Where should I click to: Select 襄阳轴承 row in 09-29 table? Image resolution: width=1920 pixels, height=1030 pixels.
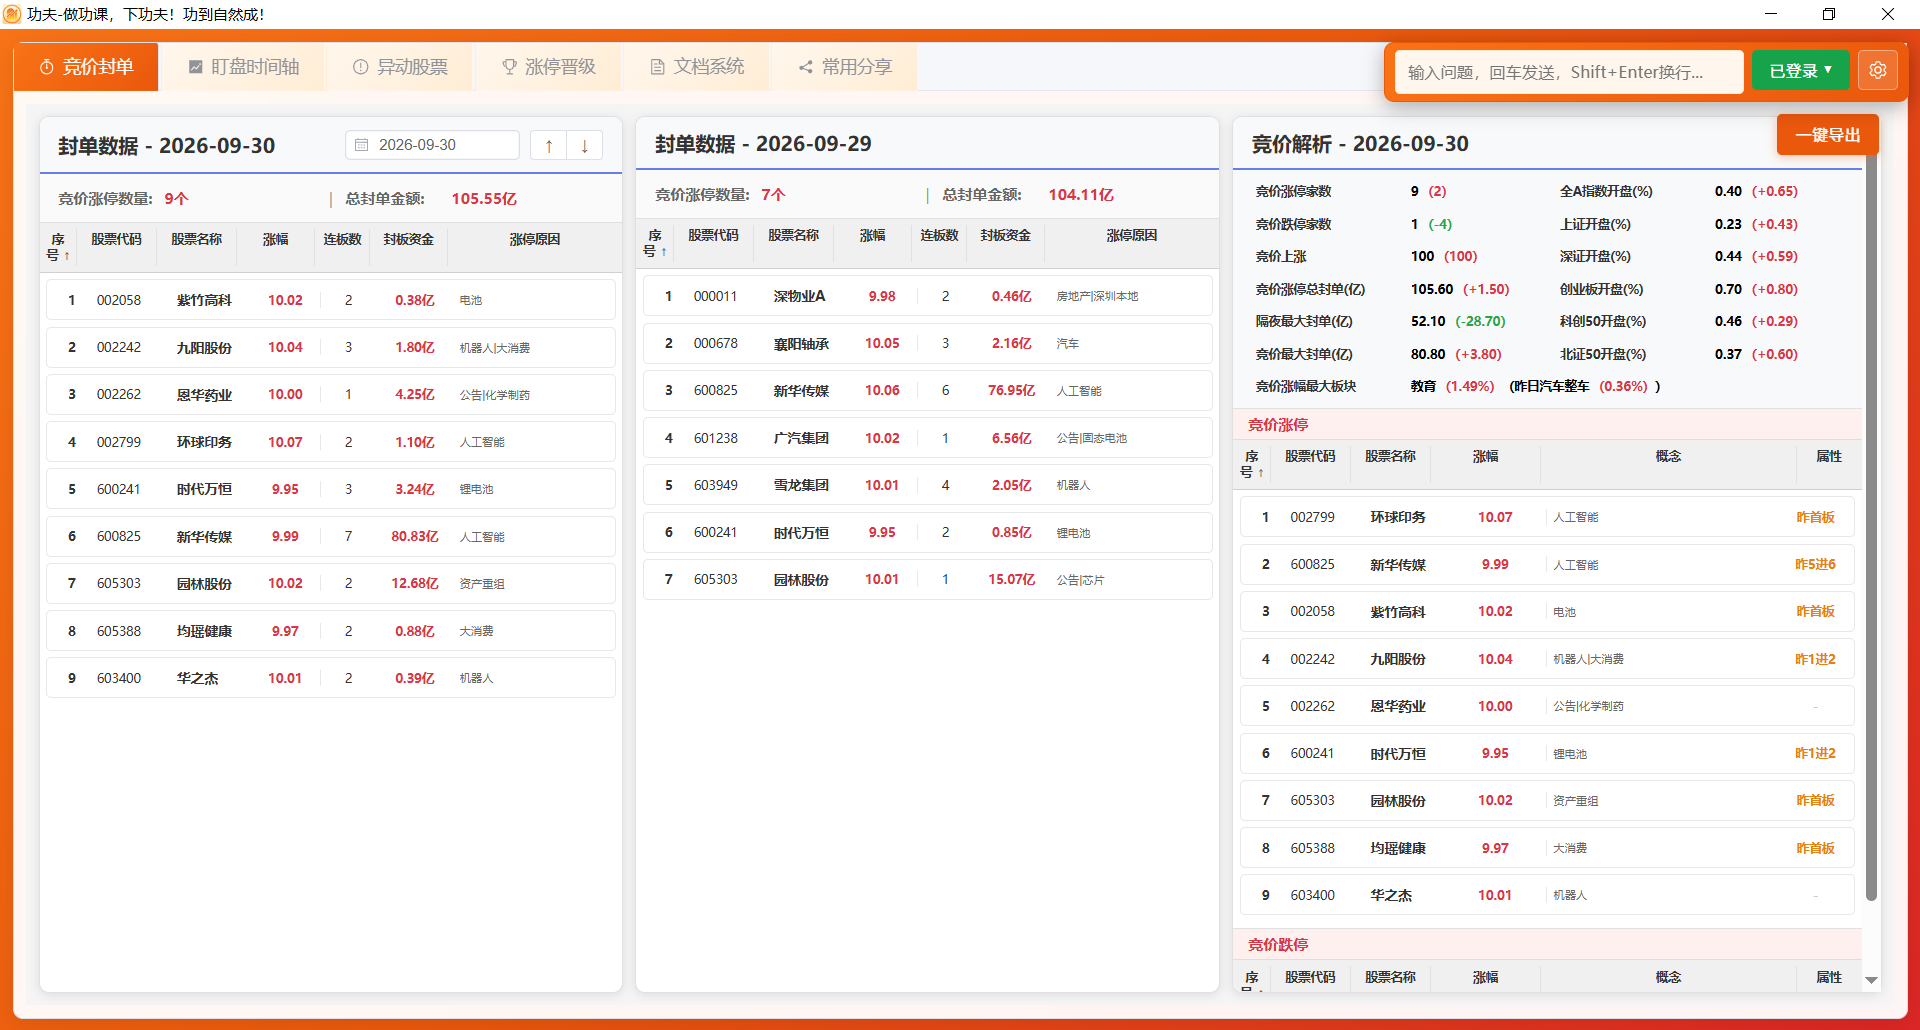[x=927, y=343]
